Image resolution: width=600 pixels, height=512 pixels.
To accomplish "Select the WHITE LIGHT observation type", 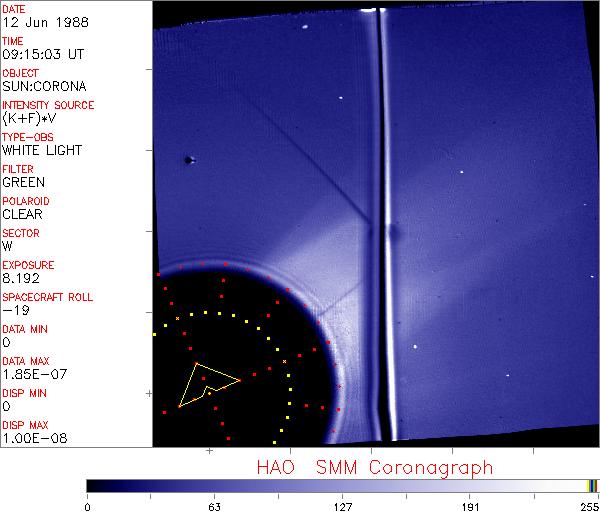I will [42, 150].
